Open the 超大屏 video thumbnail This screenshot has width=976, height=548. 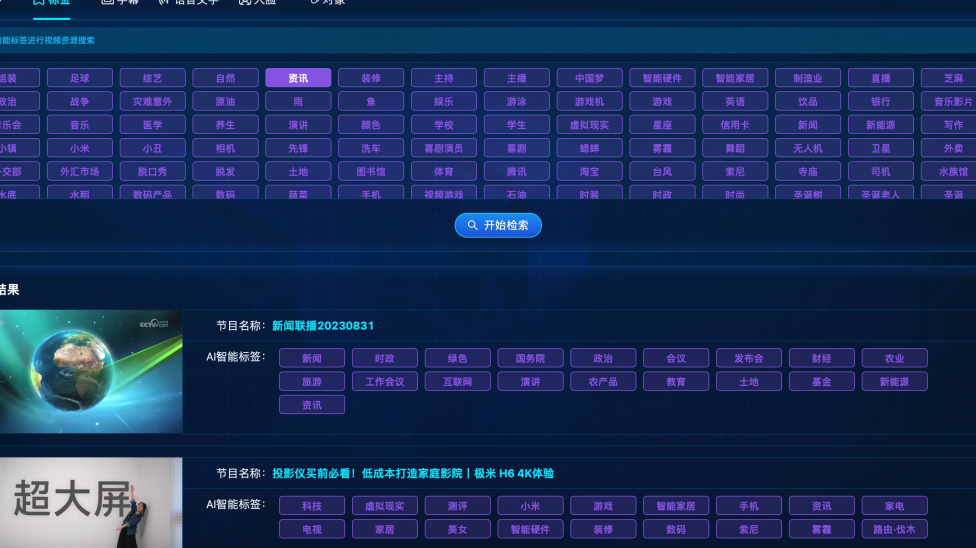pyautogui.click(x=91, y=503)
